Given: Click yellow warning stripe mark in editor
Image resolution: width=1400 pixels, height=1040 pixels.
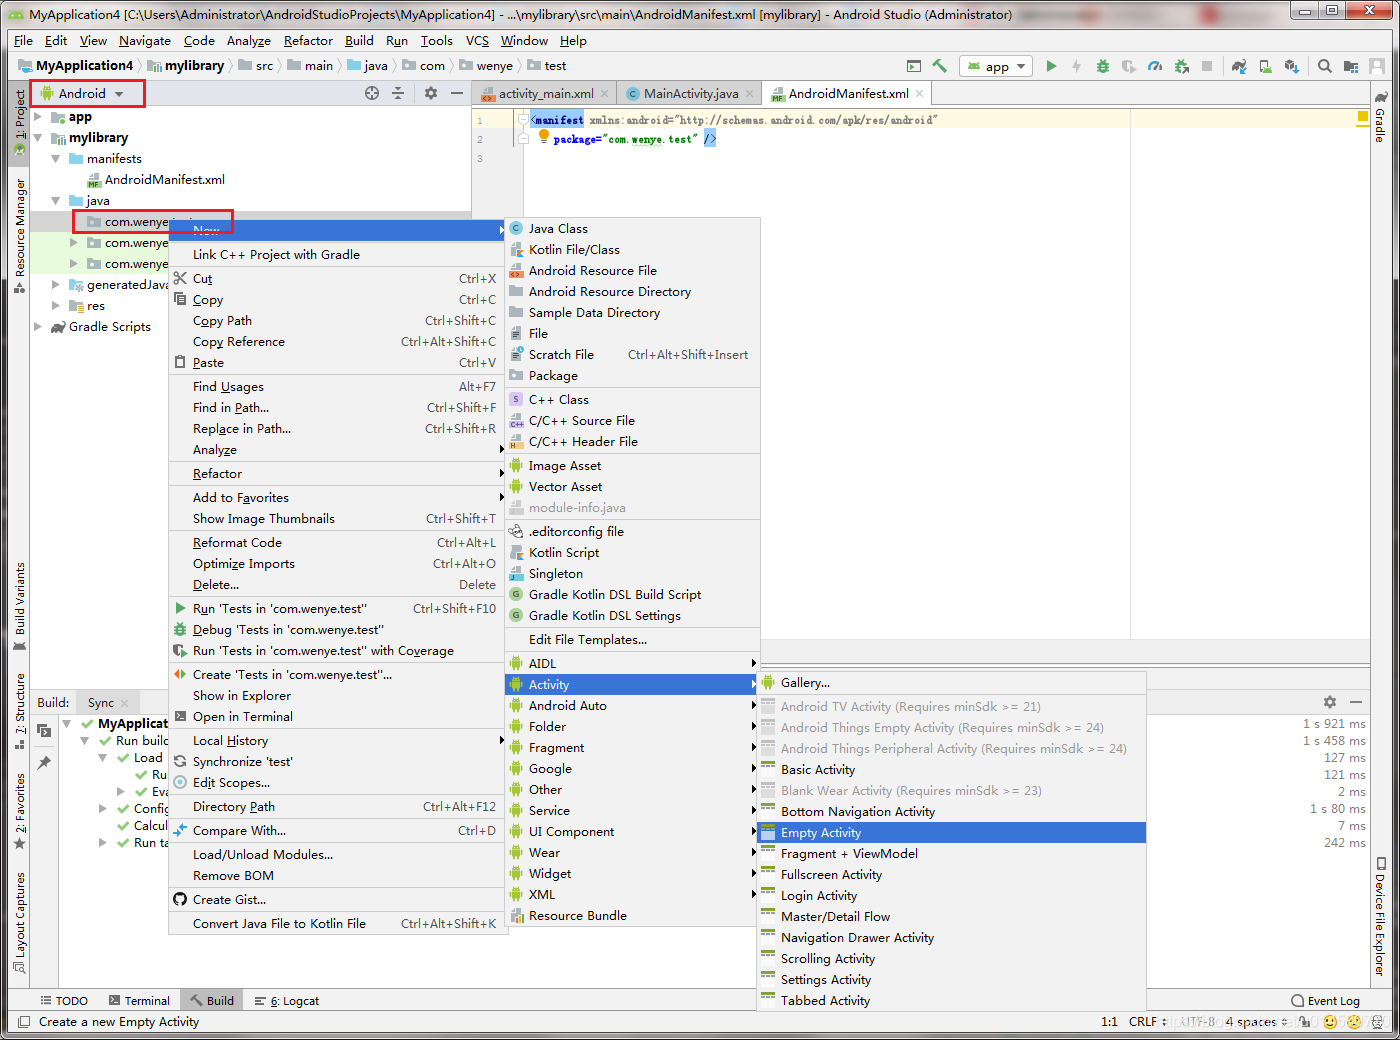Looking at the screenshot, I should tap(1362, 117).
